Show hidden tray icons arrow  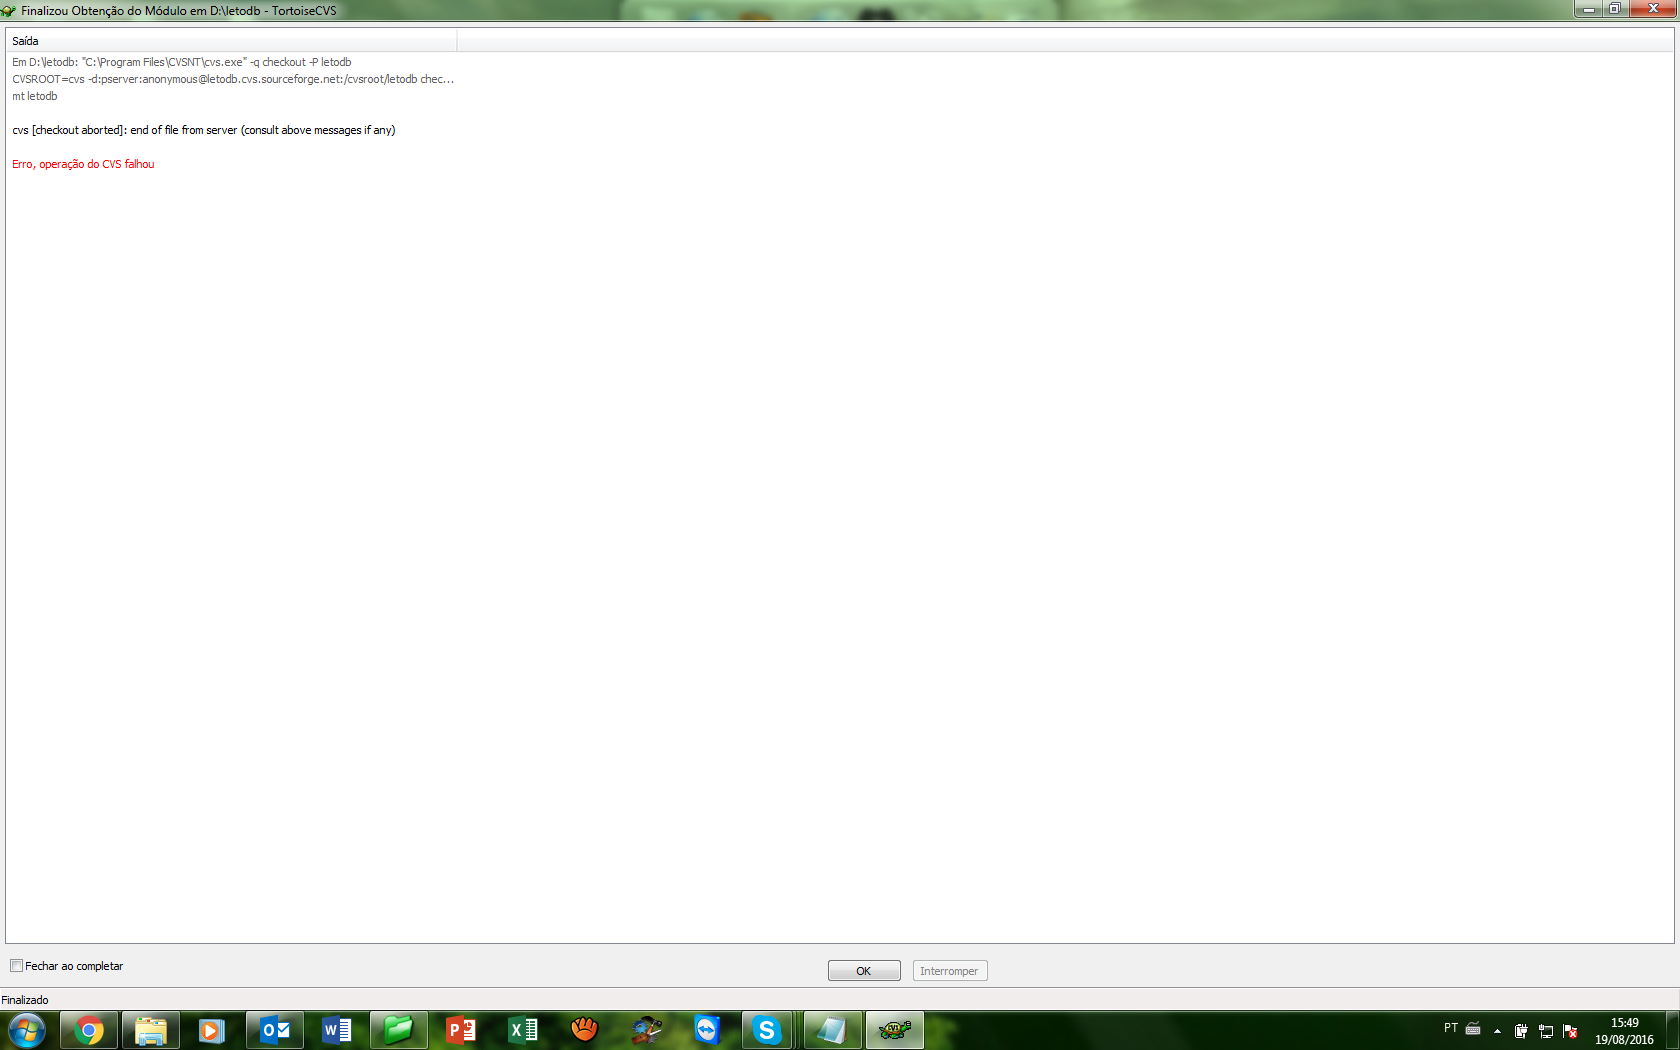(x=1497, y=1031)
